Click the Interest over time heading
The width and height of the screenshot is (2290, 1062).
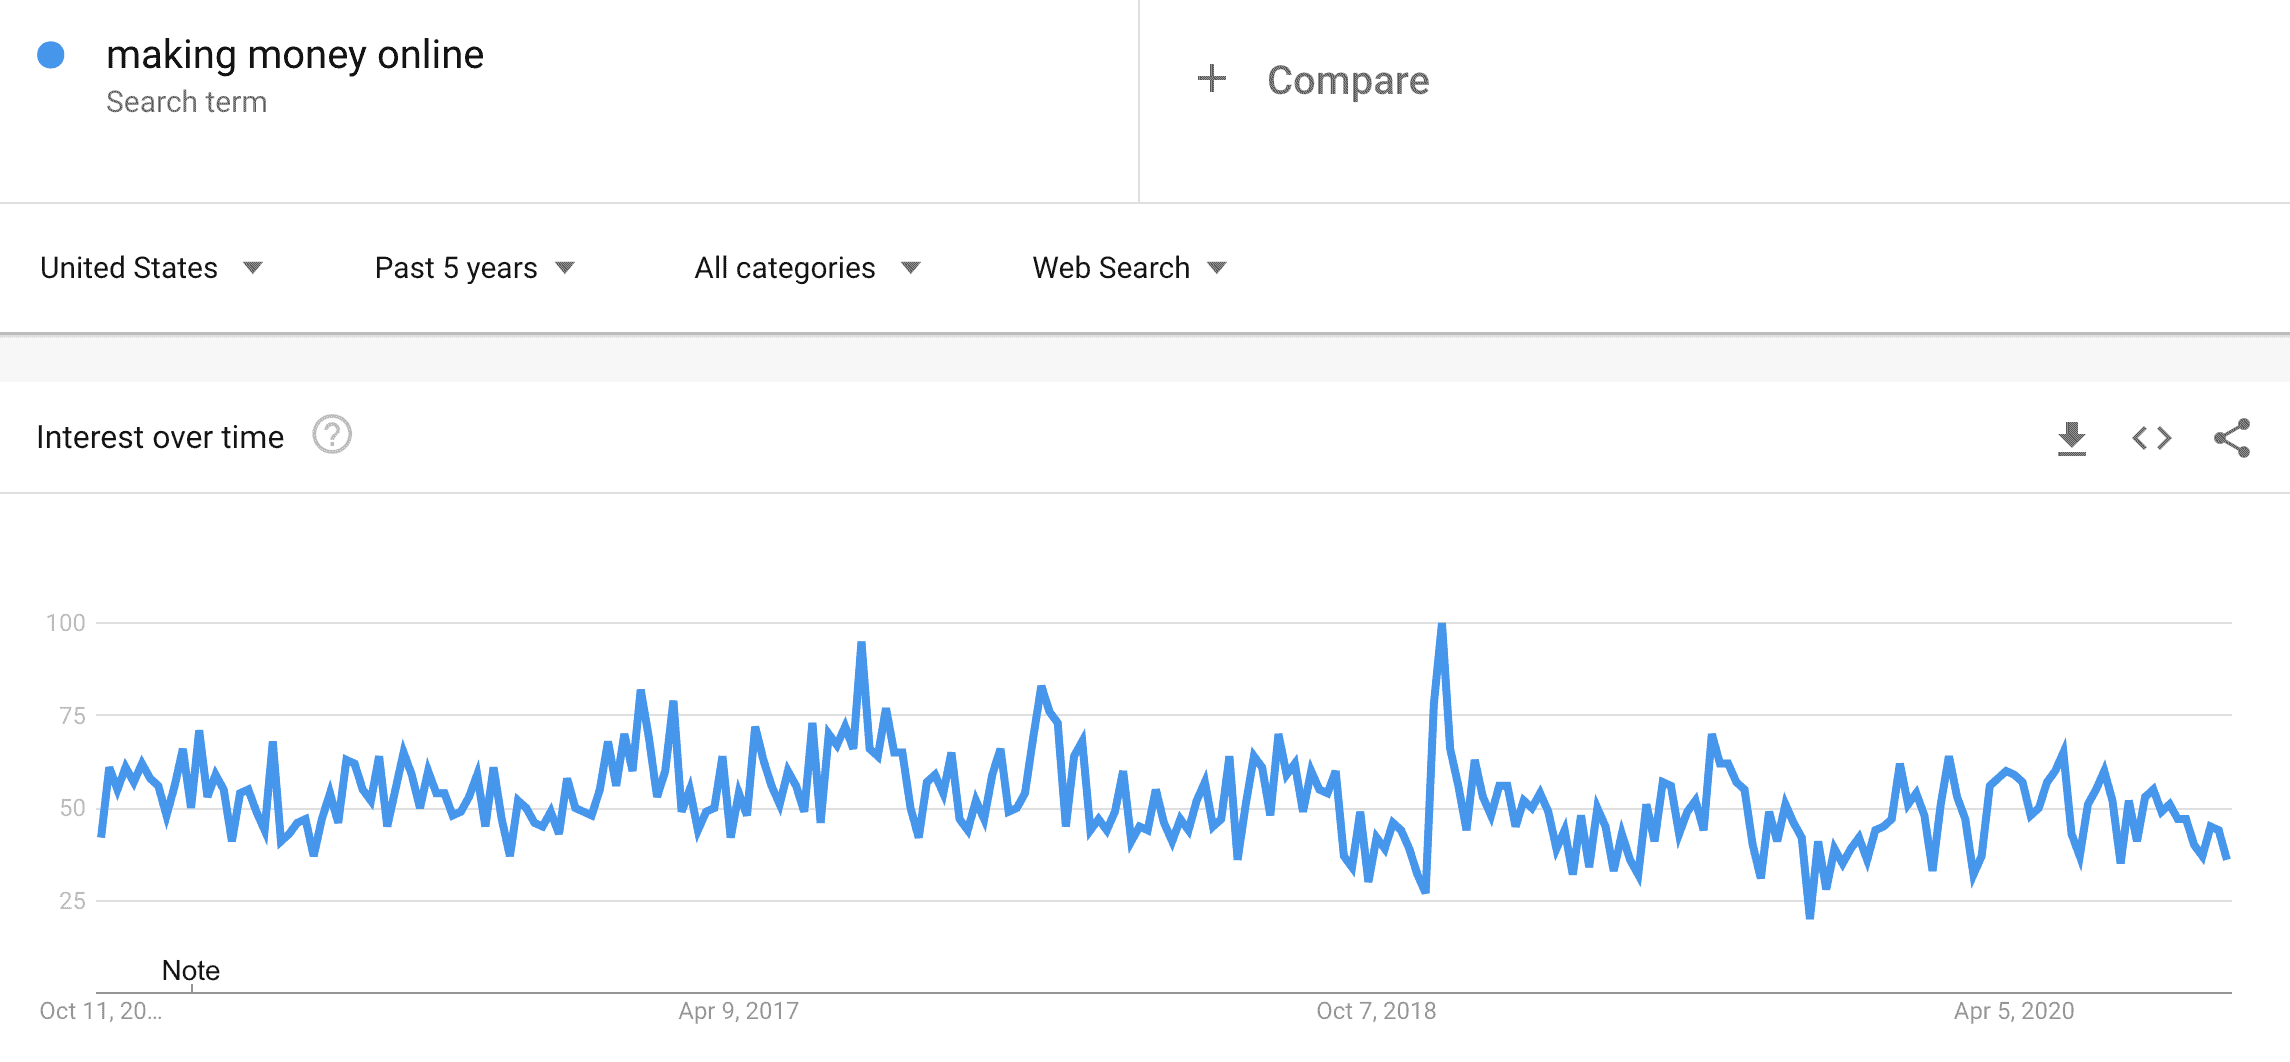click(160, 437)
